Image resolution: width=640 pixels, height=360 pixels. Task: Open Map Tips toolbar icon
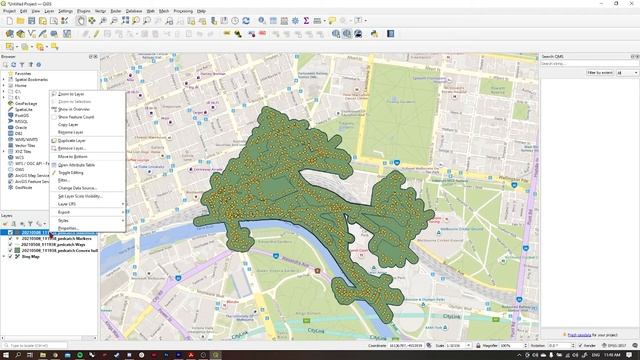click(x=331, y=21)
